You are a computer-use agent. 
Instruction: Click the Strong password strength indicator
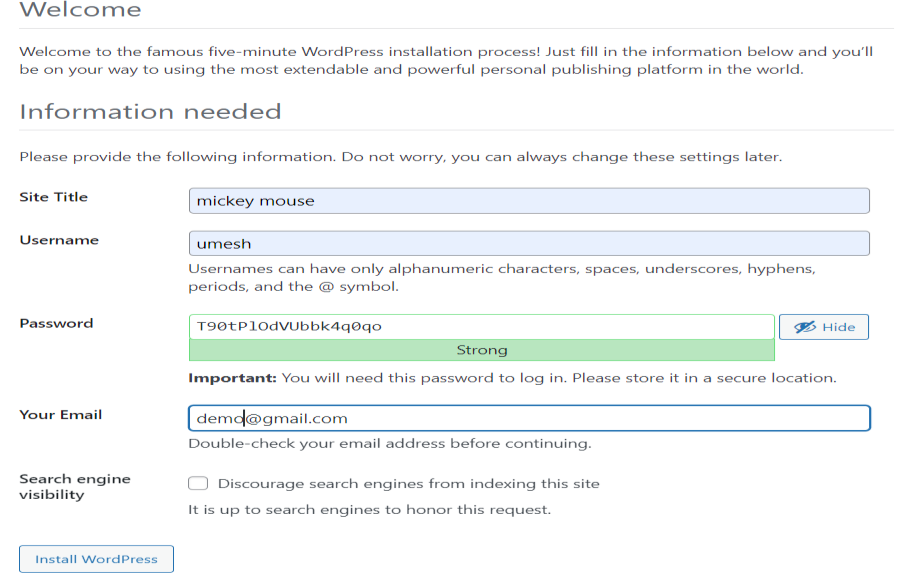tap(481, 351)
